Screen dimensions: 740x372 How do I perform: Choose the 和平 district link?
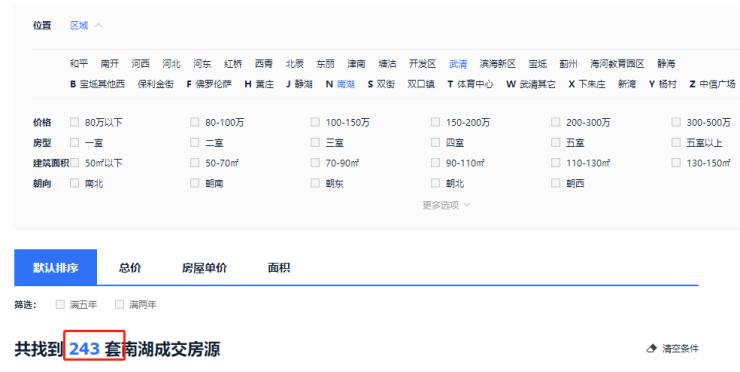pyautogui.click(x=79, y=64)
